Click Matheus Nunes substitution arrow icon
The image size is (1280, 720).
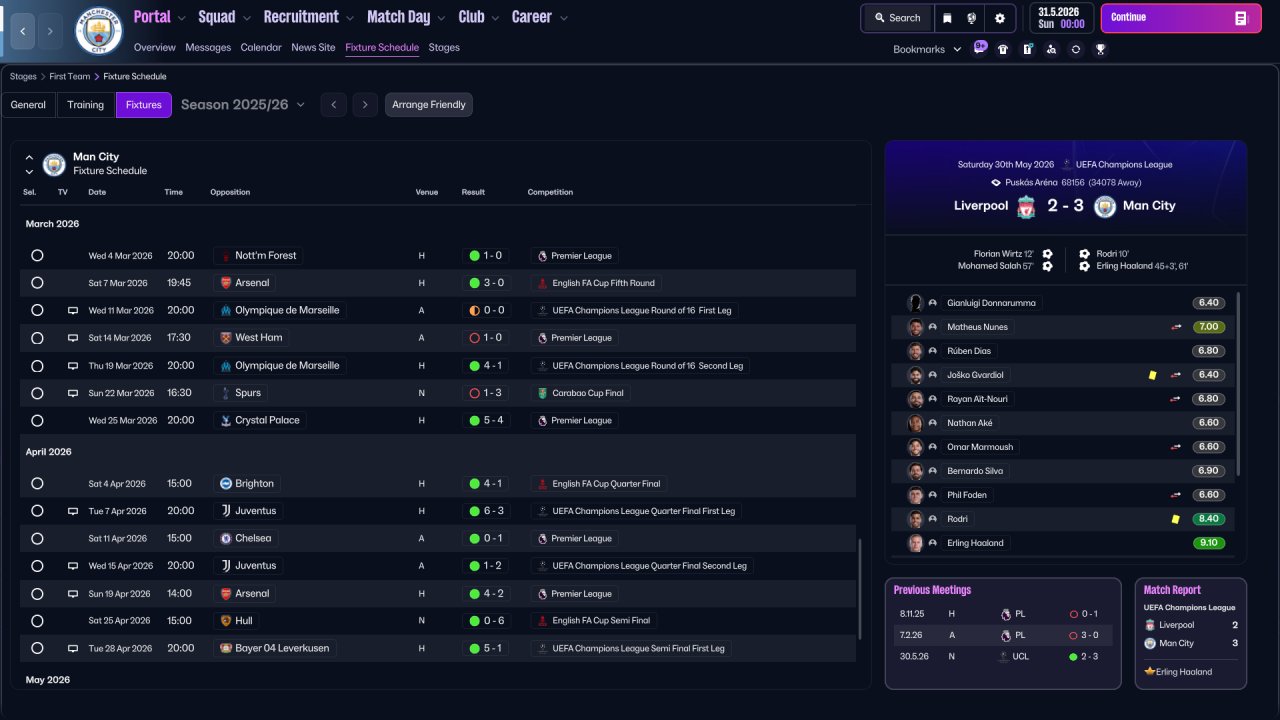[1177, 327]
